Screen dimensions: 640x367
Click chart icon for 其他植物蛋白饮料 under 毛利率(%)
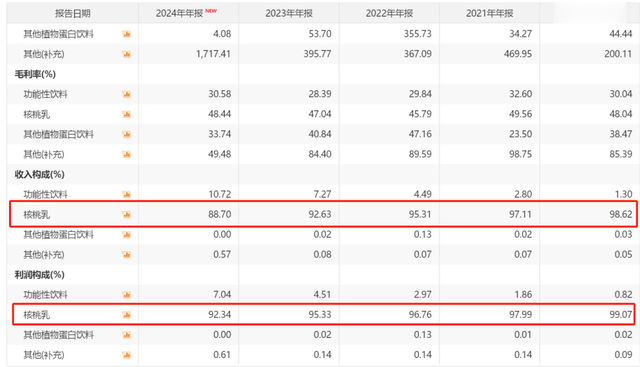coord(127,134)
